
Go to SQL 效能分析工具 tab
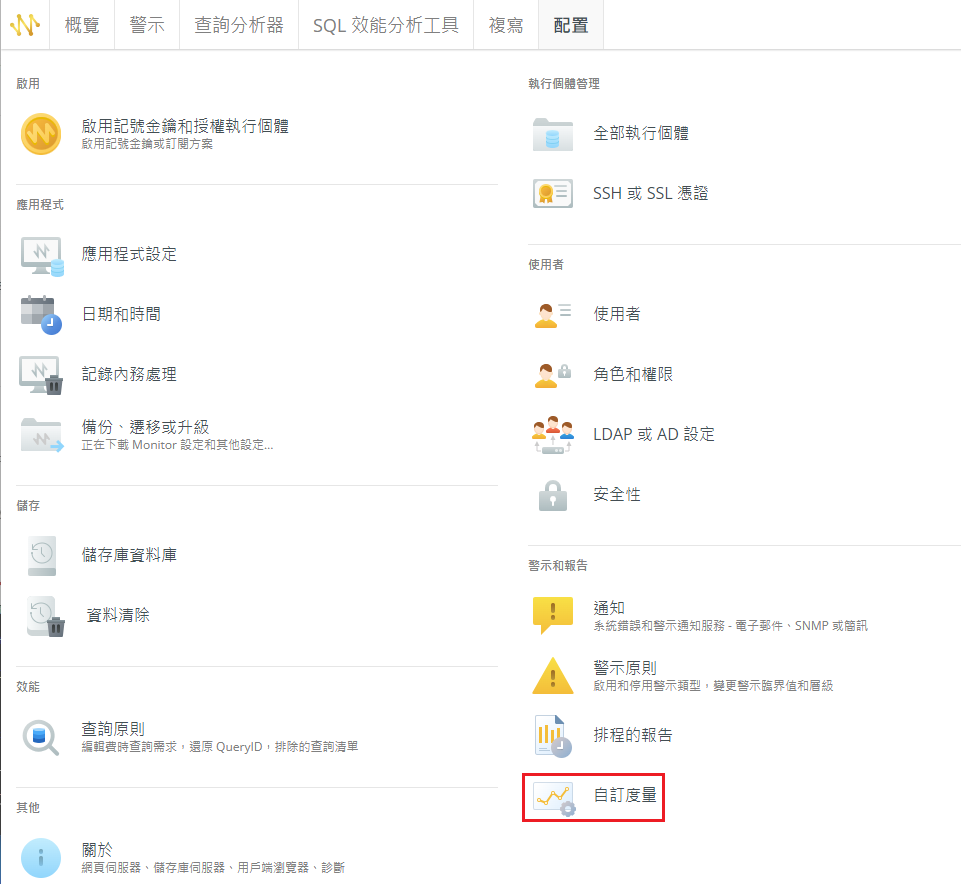[x=385, y=25]
